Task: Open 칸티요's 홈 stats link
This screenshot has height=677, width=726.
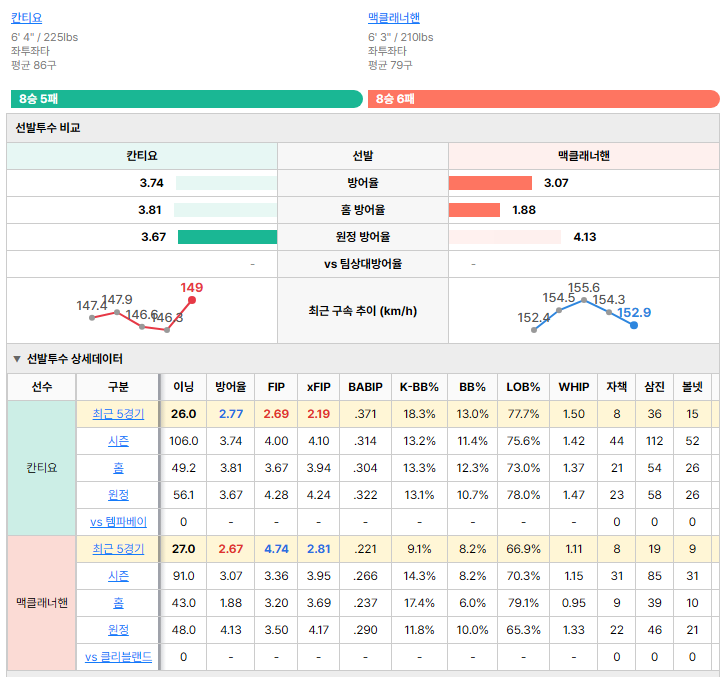Action: 118,468
